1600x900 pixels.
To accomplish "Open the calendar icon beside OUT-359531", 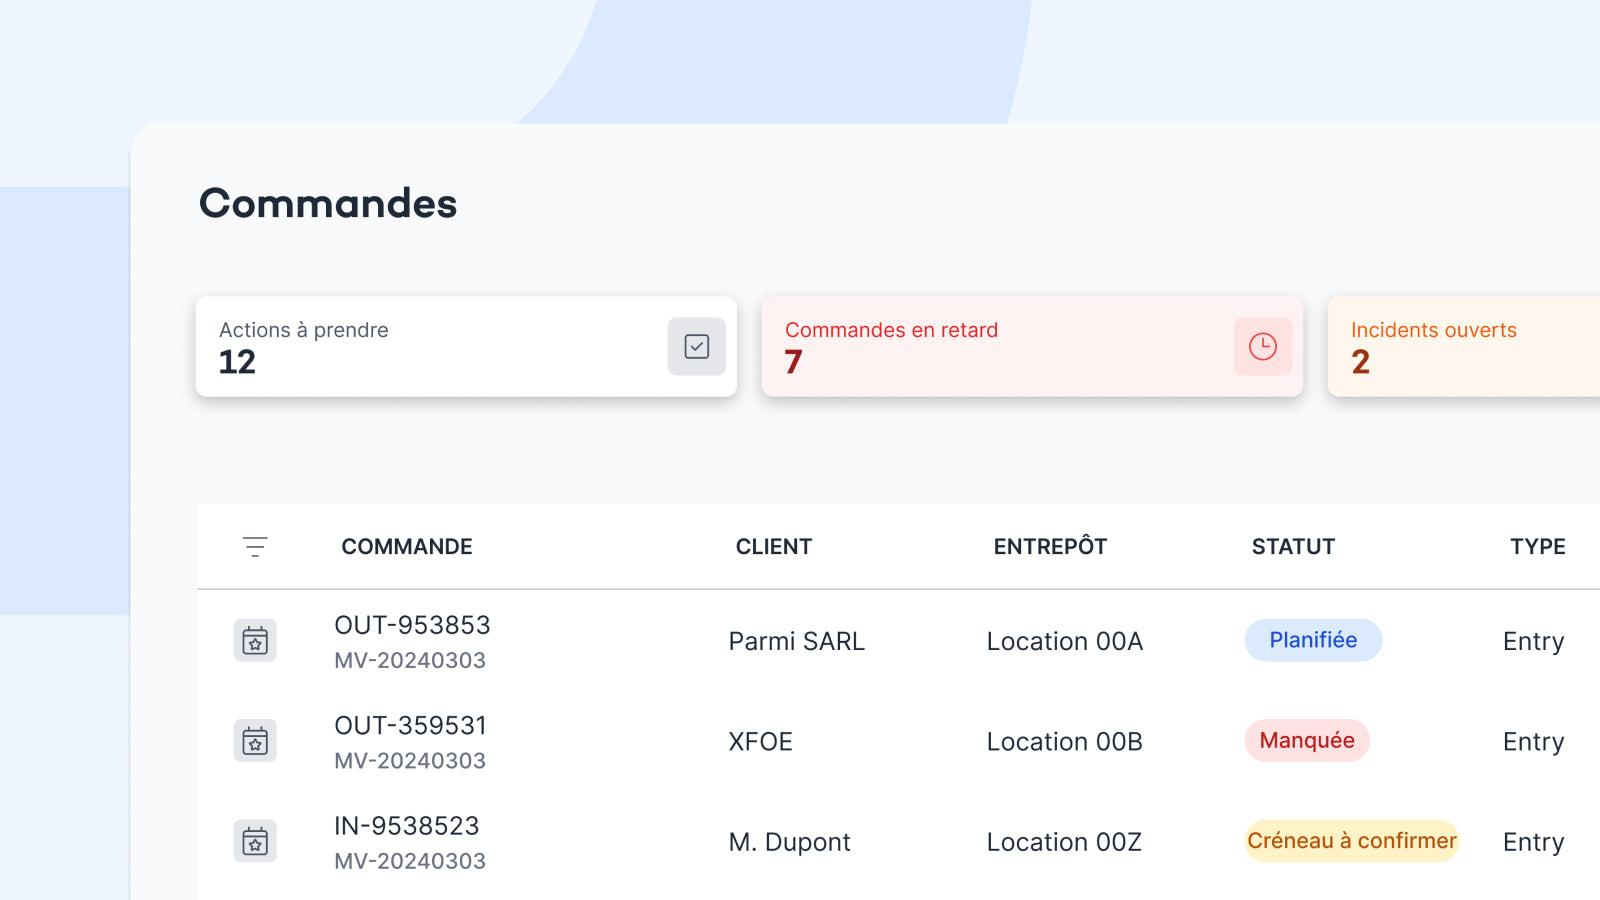I will [x=256, y=741].
